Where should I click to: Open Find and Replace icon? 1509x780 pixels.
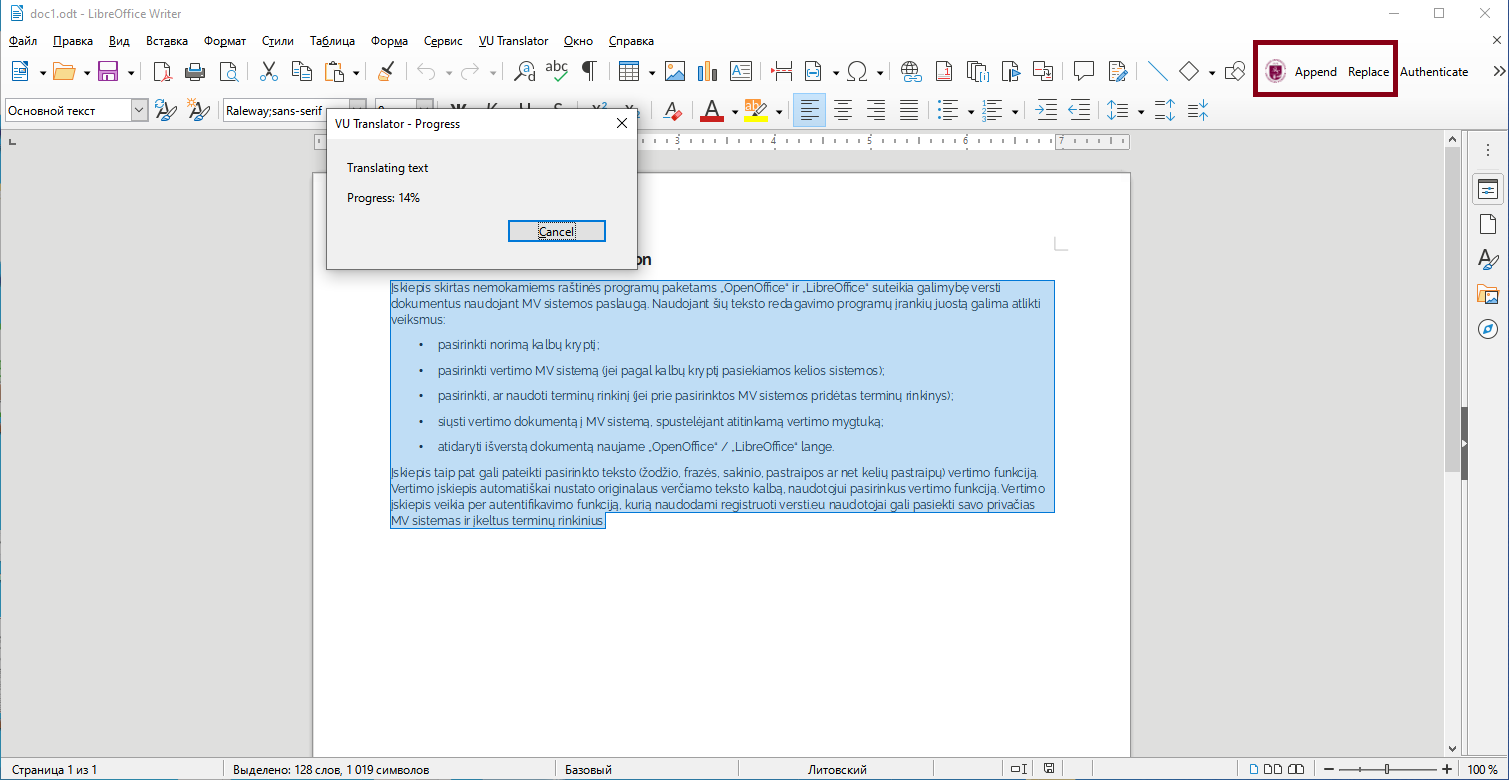[x=524, y=72]
